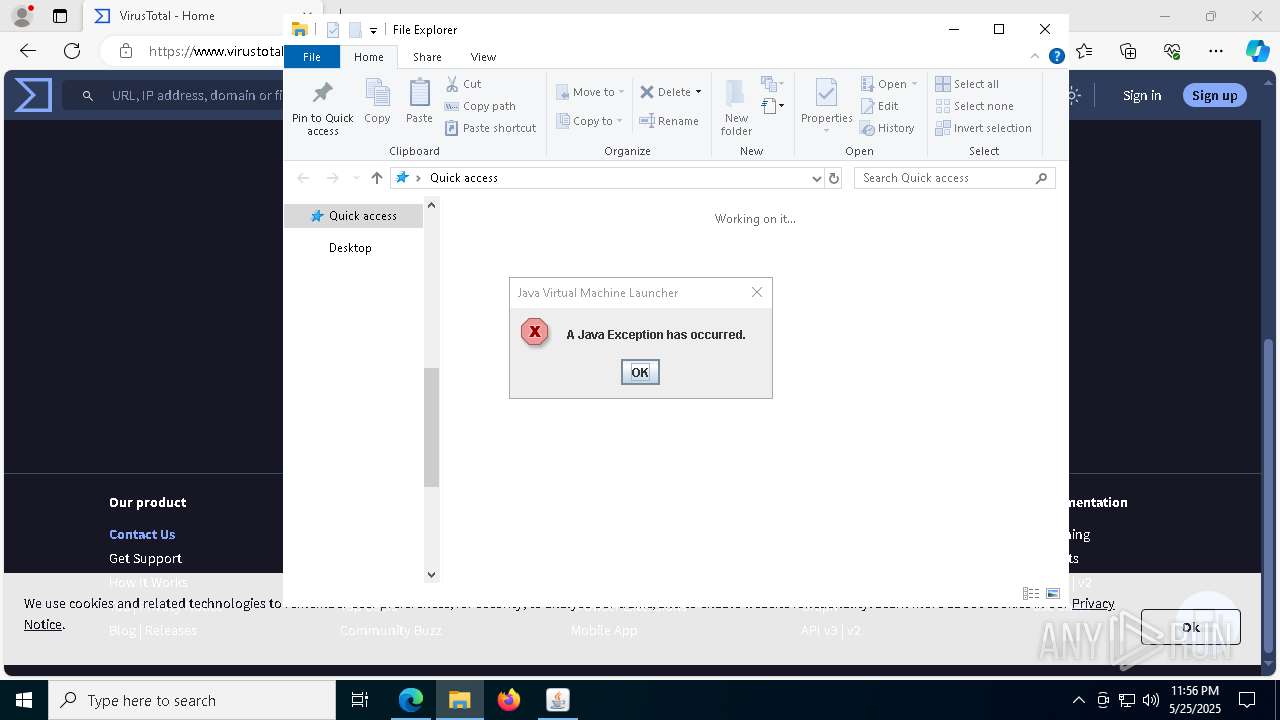This screenshot has height=720, width=1280.
Task: Open the Get Support link
Action: point(145,558)
